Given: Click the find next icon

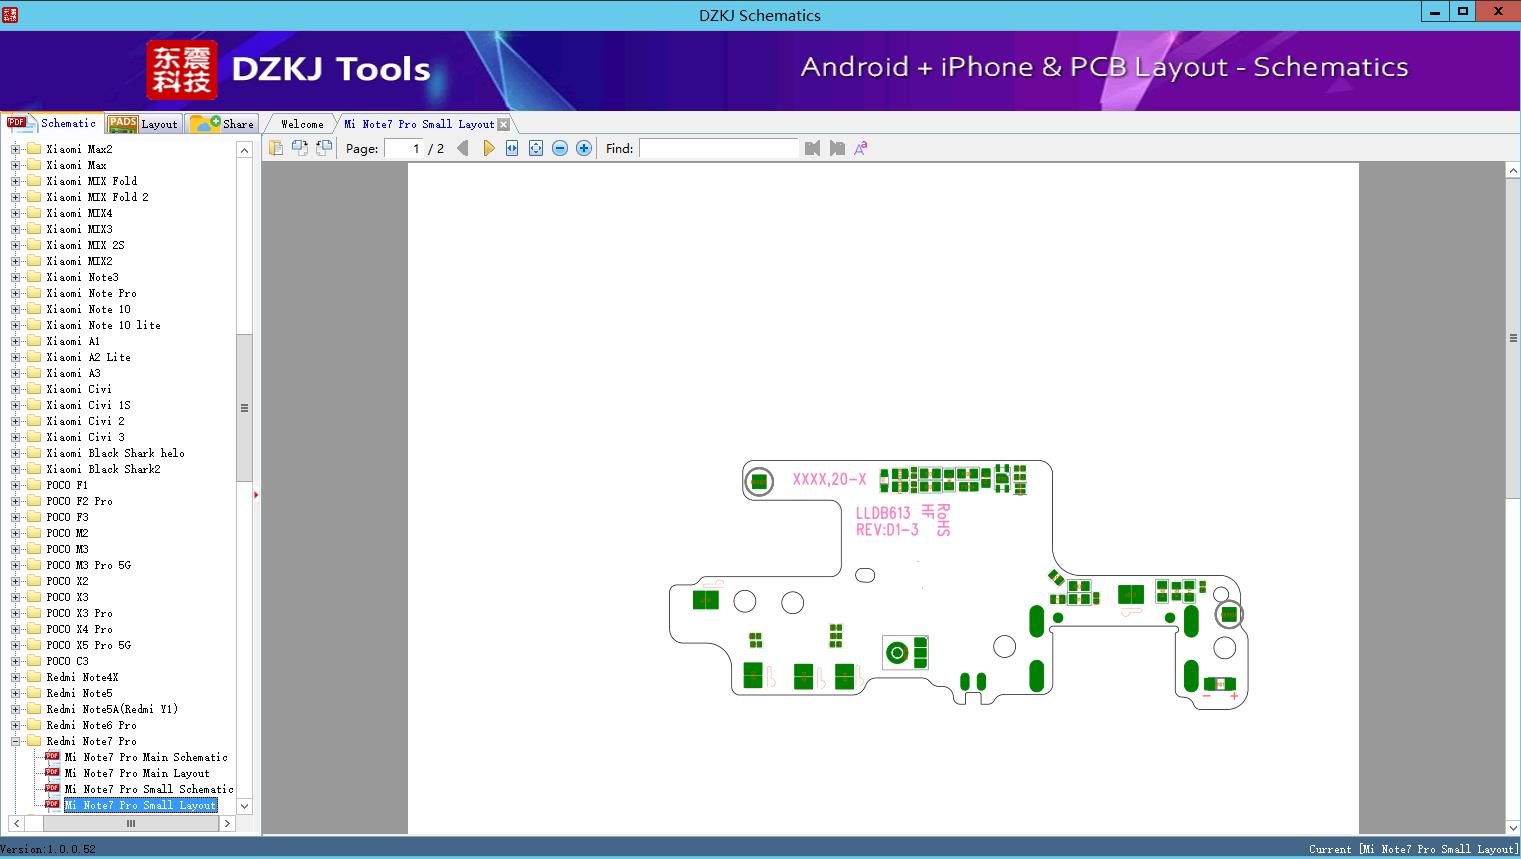Looking at the screenshot, I should [x=837, y=148].
